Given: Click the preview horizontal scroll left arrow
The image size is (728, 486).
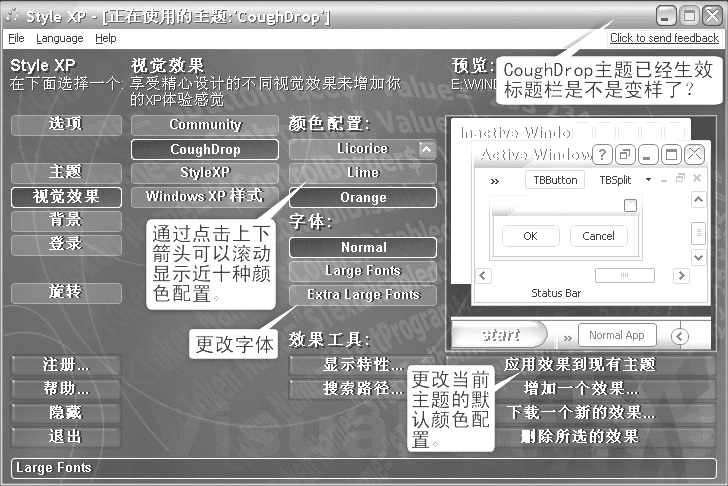Looking at the screenshot, I should pos(483,275).
